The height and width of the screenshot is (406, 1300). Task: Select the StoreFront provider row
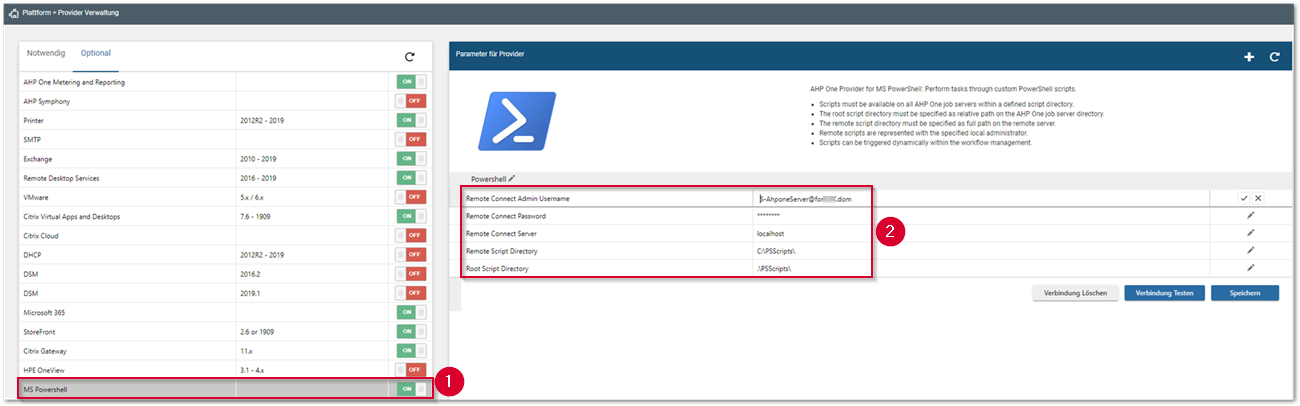click(227, 331)
